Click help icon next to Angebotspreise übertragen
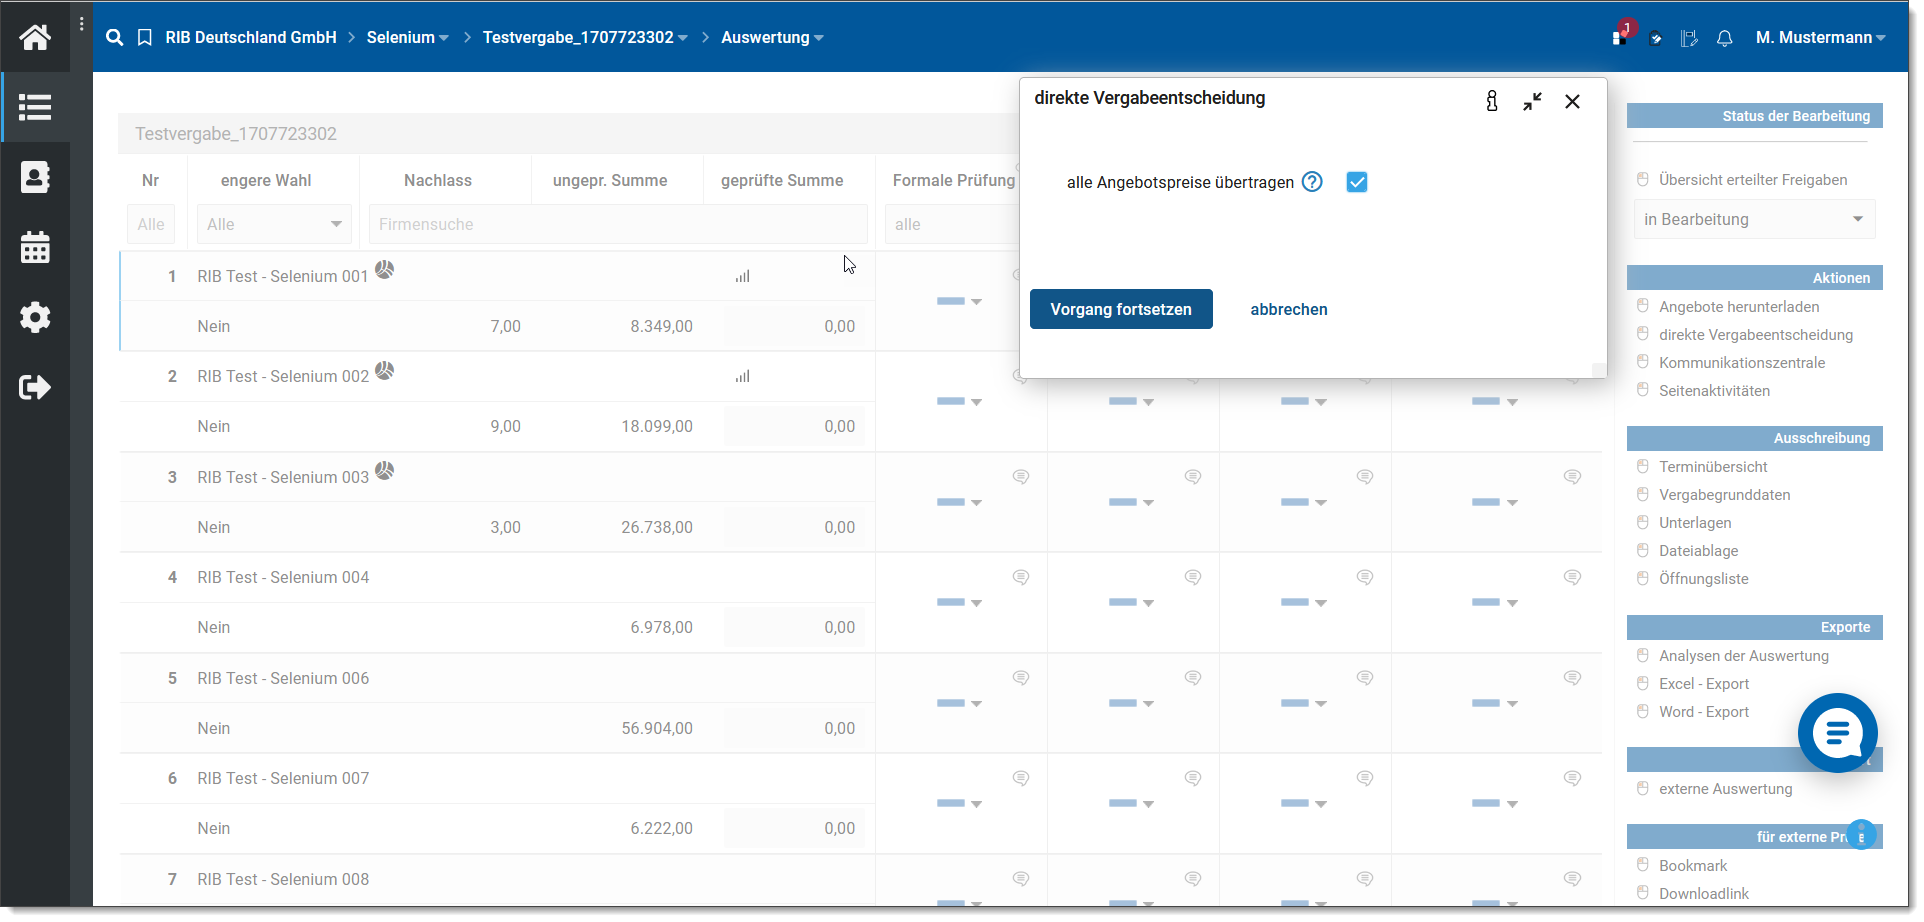 coord(1312,182)
